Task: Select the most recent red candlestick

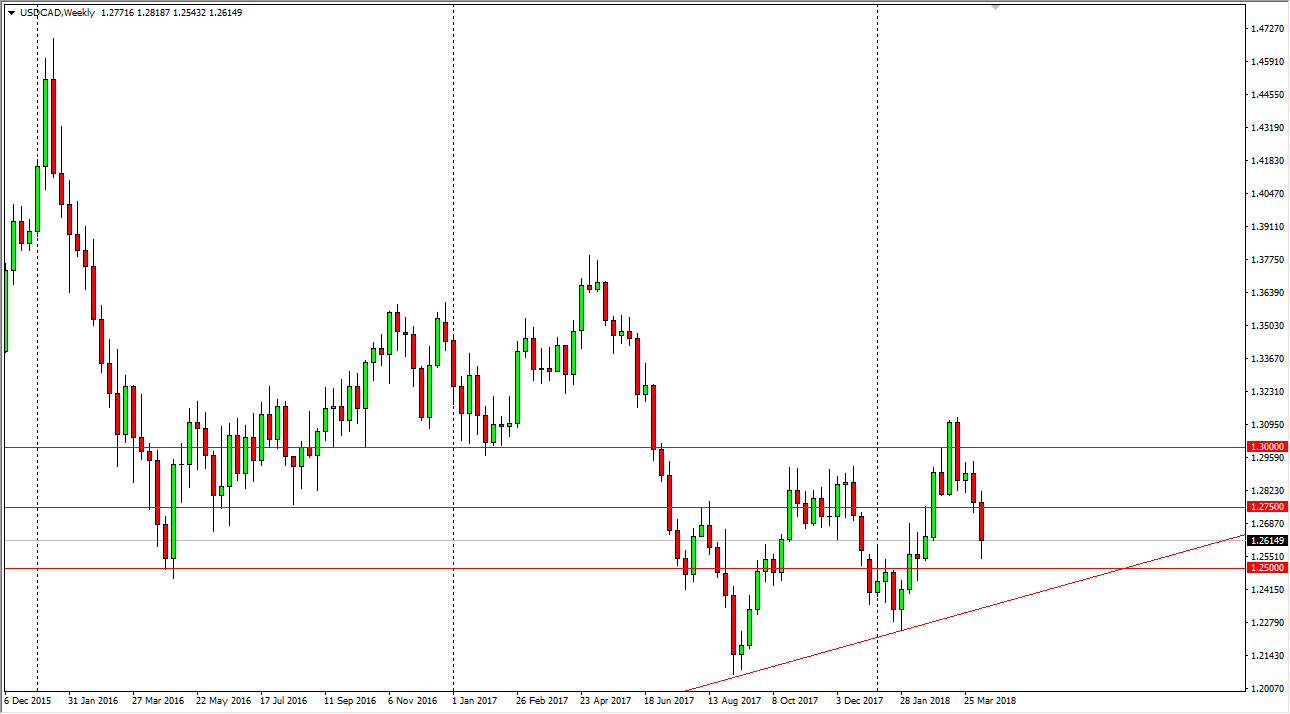Action: 981,520
